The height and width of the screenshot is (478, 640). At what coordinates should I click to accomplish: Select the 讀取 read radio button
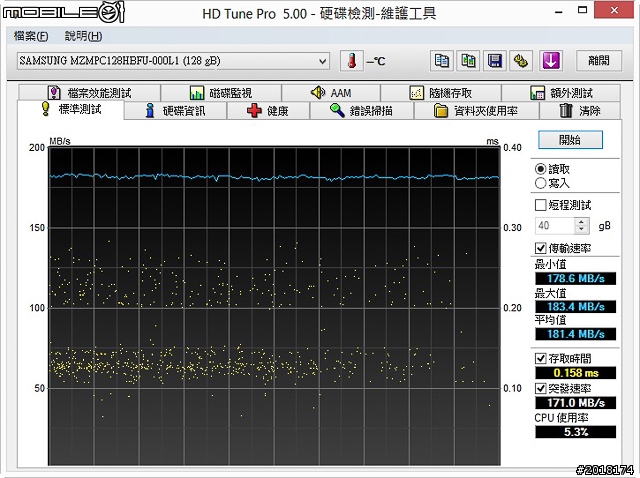(x=540, y=169)
